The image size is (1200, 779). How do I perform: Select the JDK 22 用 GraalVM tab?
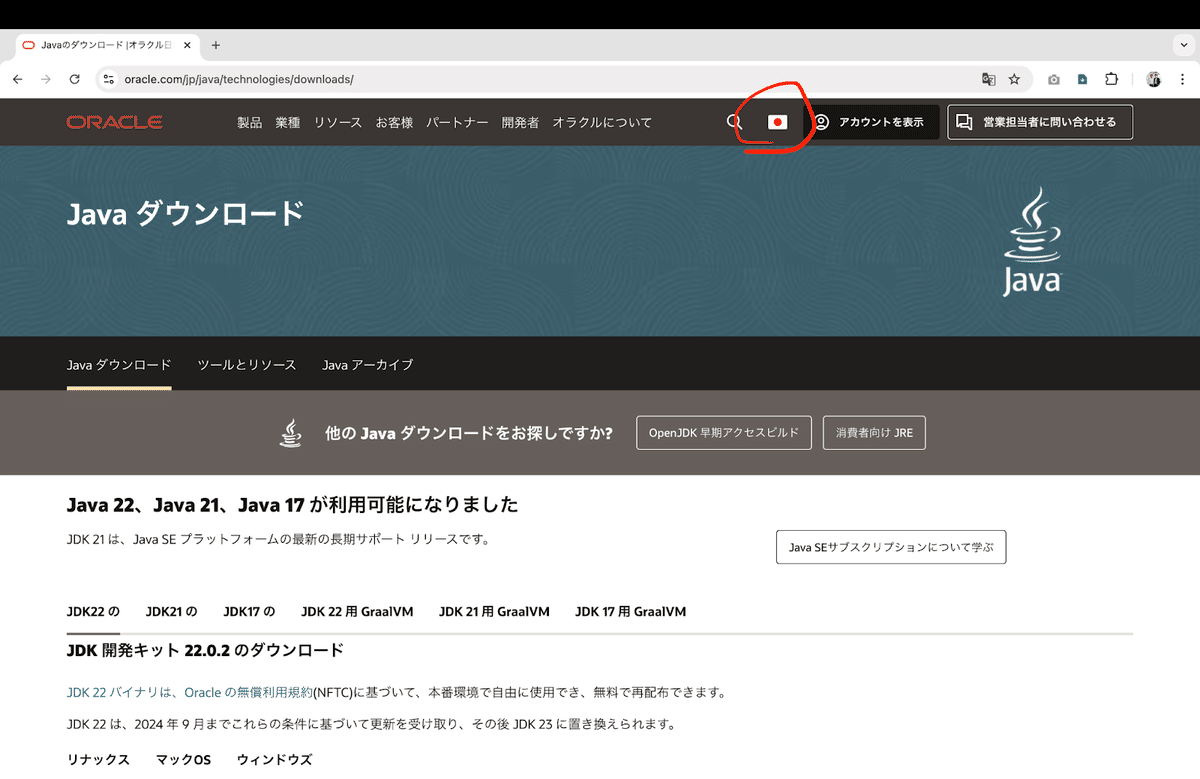357,611
